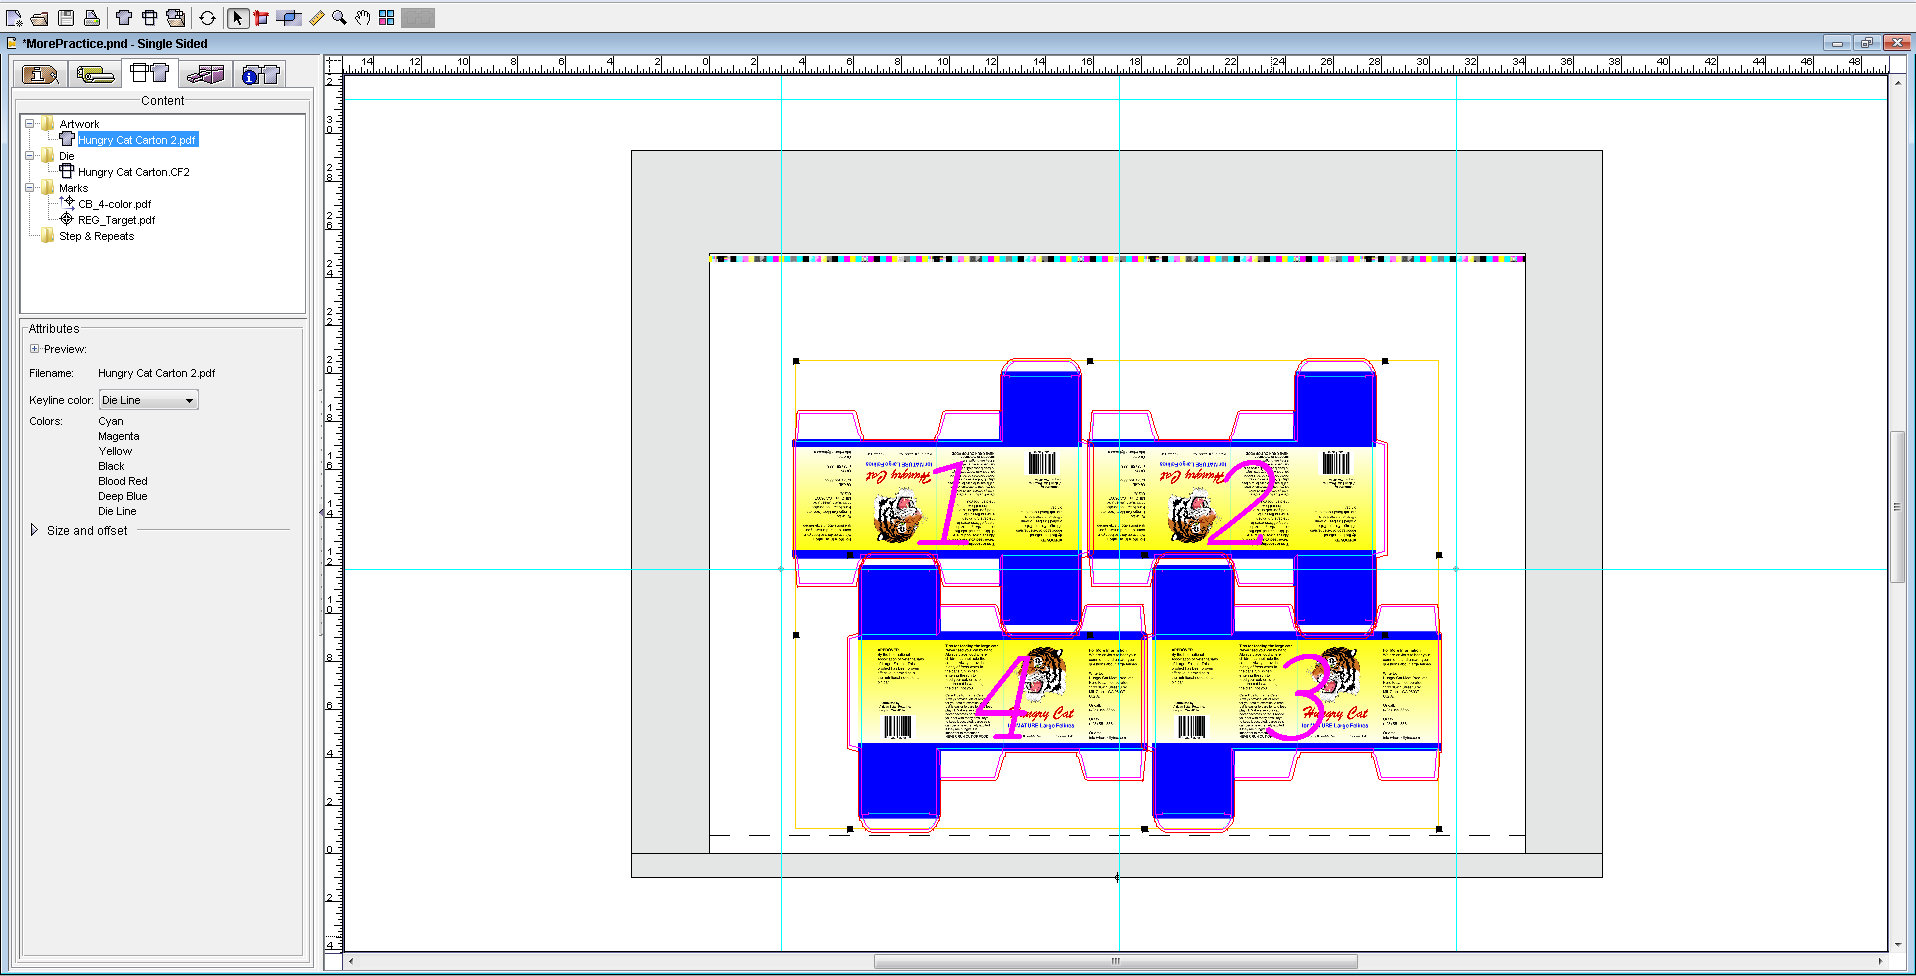Add artwork with the filled shirt toolbar icon
Screen dimensions: 1916x976
tap(124, 18)
